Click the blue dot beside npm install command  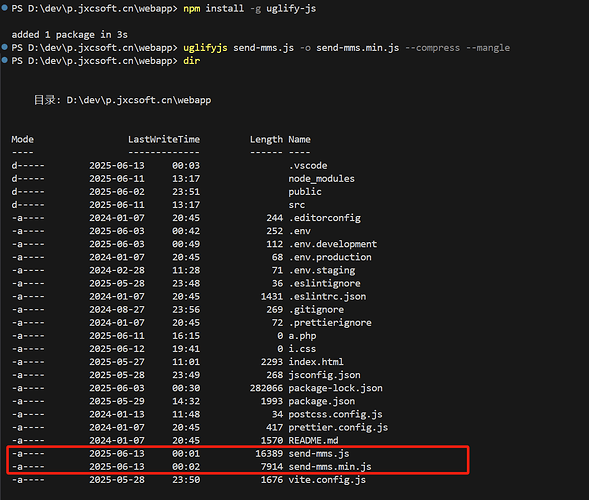5,8
